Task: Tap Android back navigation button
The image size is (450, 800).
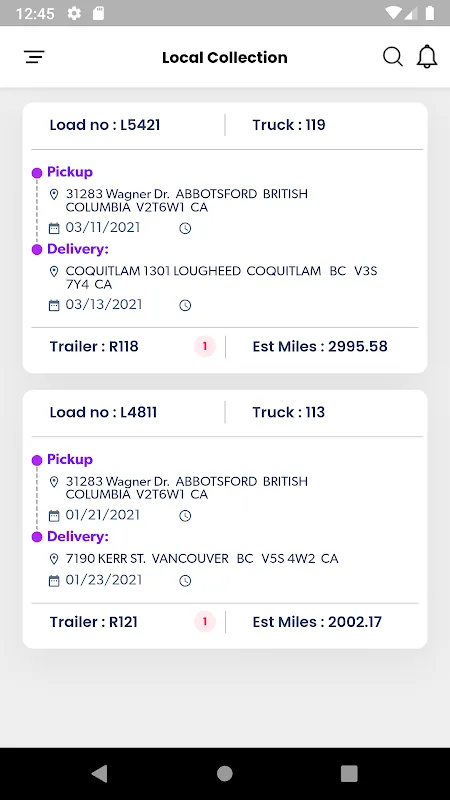Action: [x=99, y=773]
